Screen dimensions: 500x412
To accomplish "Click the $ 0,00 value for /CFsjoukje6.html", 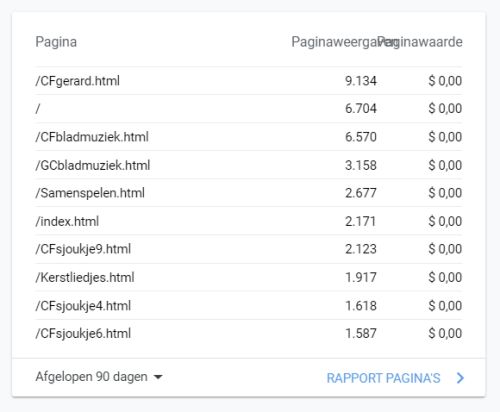I will [445, 333].
